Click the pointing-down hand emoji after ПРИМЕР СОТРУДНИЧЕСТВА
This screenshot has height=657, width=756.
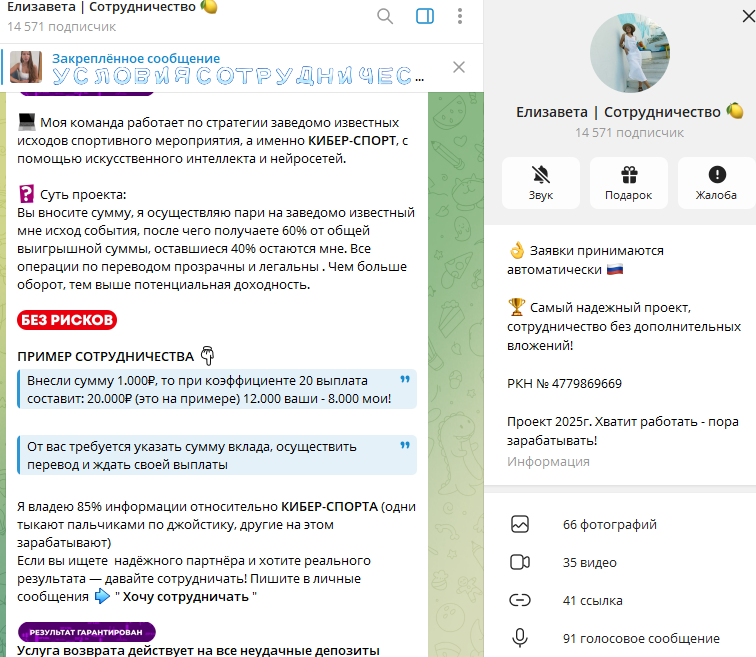coord(207,356)
